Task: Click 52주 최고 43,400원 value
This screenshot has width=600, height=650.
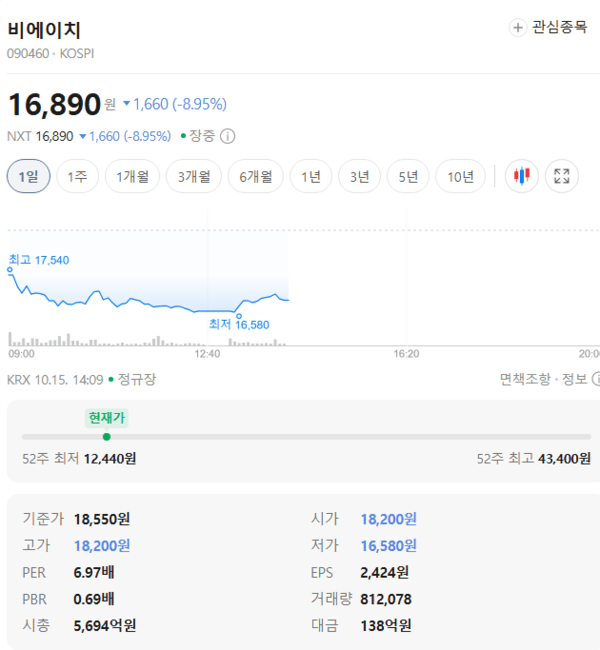Action: coord(534,459)
